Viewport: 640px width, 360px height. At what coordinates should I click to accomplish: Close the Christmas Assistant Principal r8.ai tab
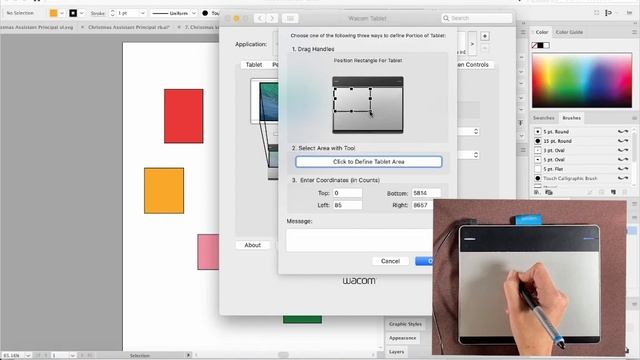pyautogui.click(x=82, y=27)
